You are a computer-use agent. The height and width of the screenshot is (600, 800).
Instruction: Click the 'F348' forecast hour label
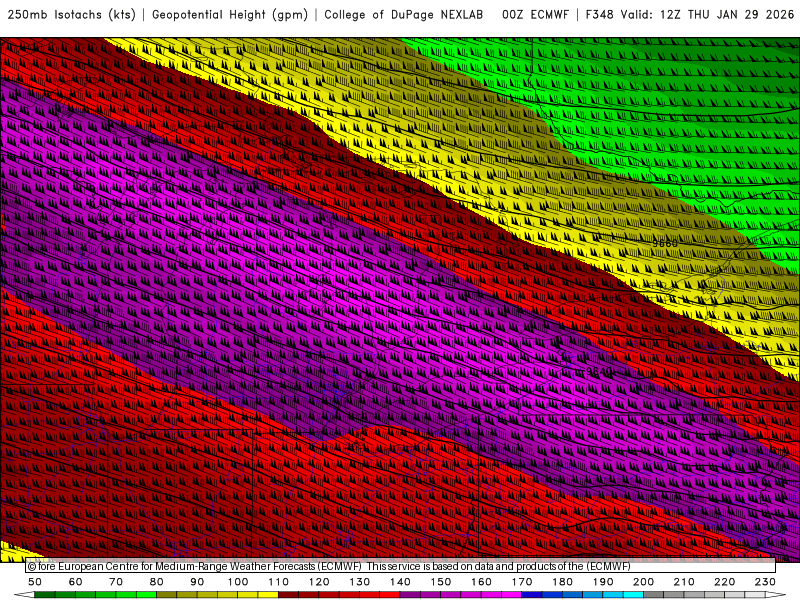599,15
